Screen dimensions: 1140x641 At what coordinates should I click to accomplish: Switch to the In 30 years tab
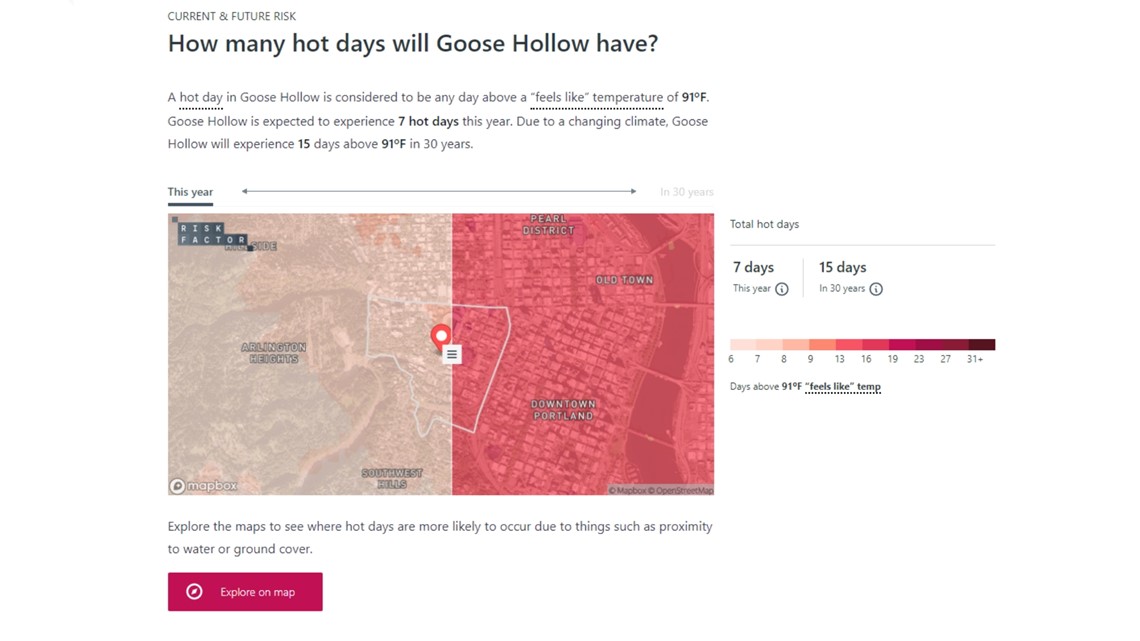pyautogui.click(x=686, y=192)
